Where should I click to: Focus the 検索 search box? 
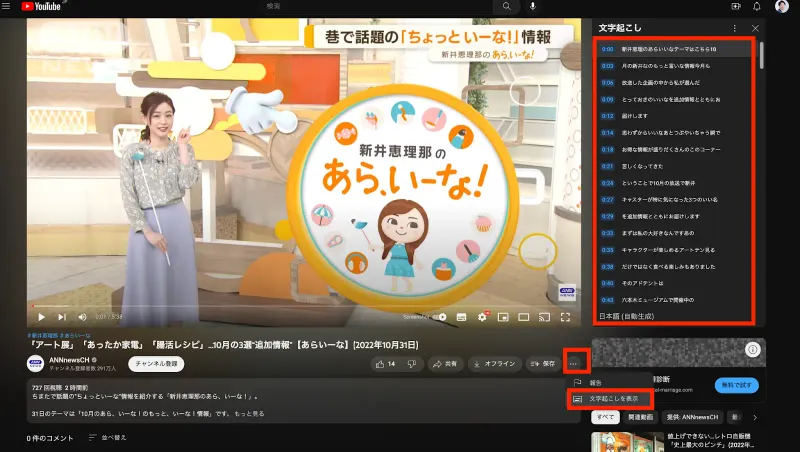[378, 6]
